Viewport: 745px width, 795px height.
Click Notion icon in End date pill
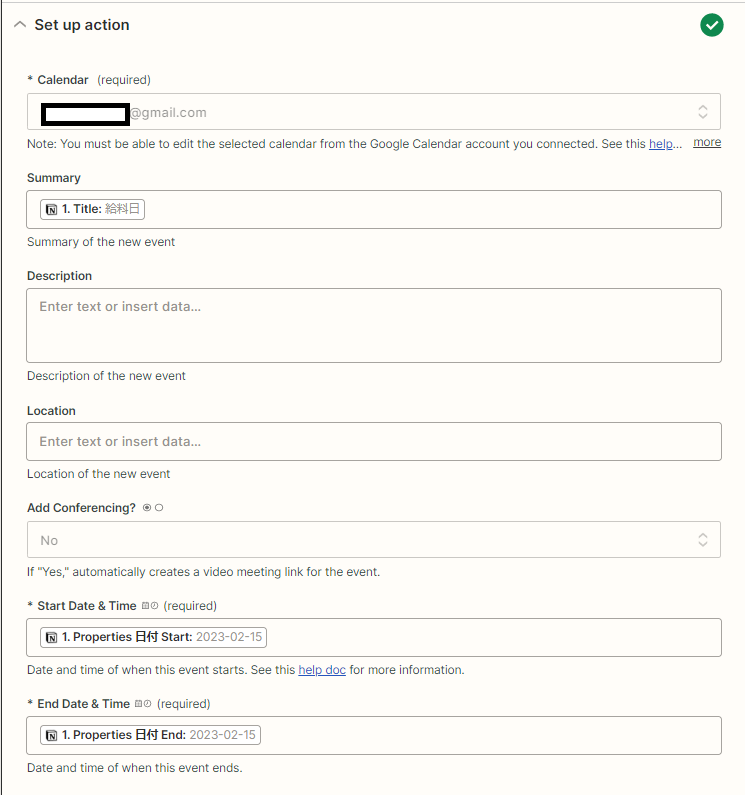click(x=52, y=735)
